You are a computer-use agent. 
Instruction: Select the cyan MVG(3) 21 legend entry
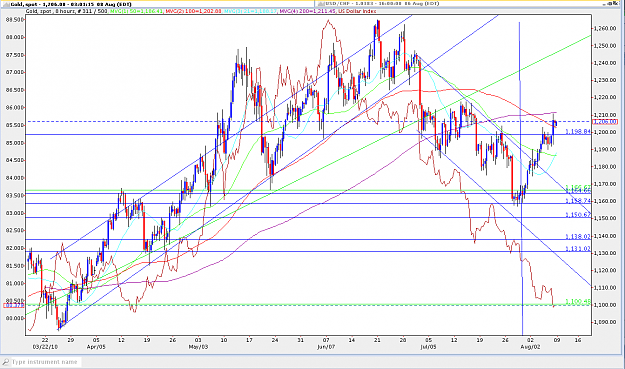(x=250, y=11)
